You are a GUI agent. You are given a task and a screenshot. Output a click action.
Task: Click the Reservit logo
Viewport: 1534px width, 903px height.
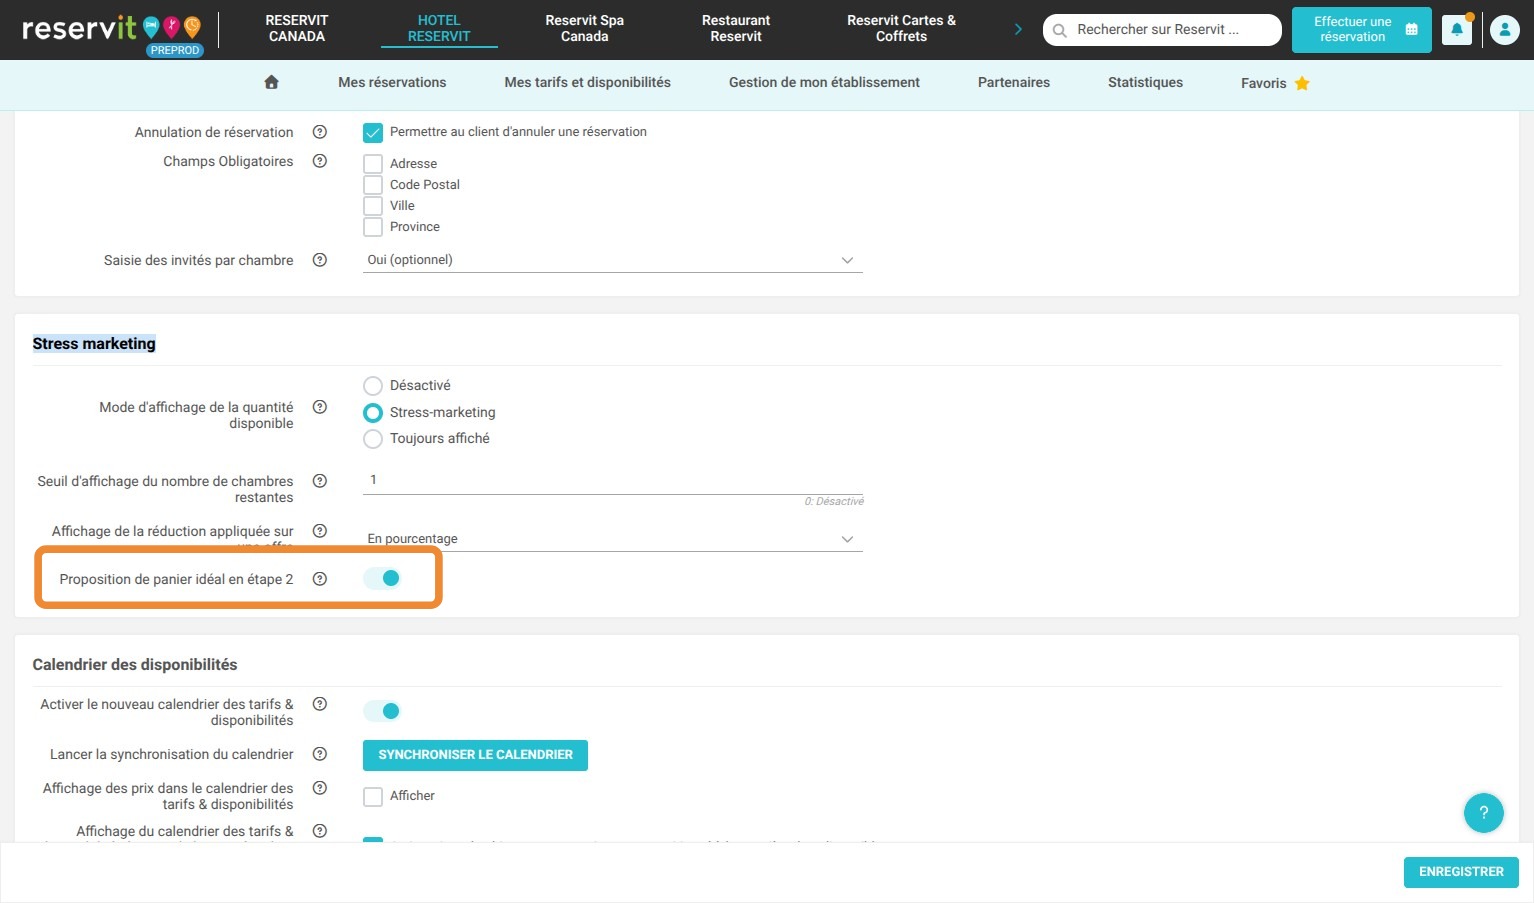(x=112, y=30)
